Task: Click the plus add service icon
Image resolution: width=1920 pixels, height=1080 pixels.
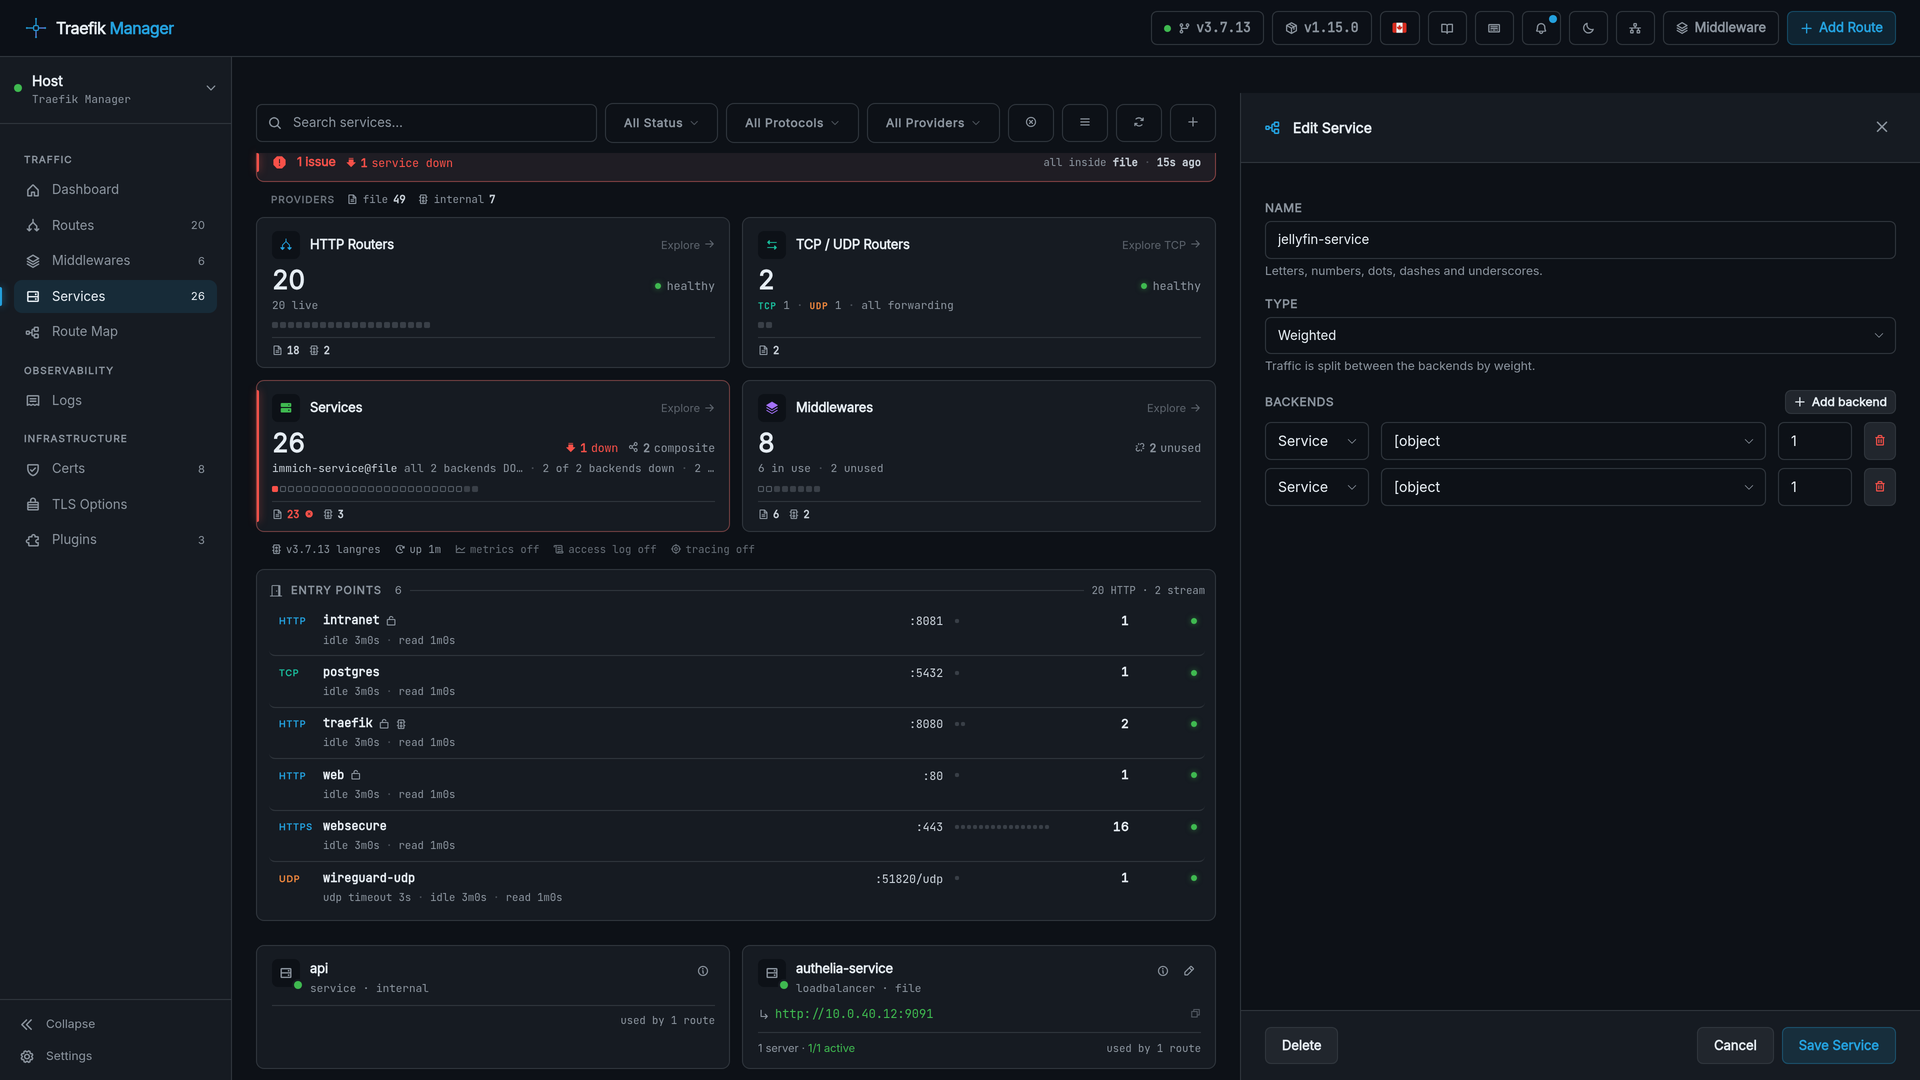Action: (x=1193, y=123)
